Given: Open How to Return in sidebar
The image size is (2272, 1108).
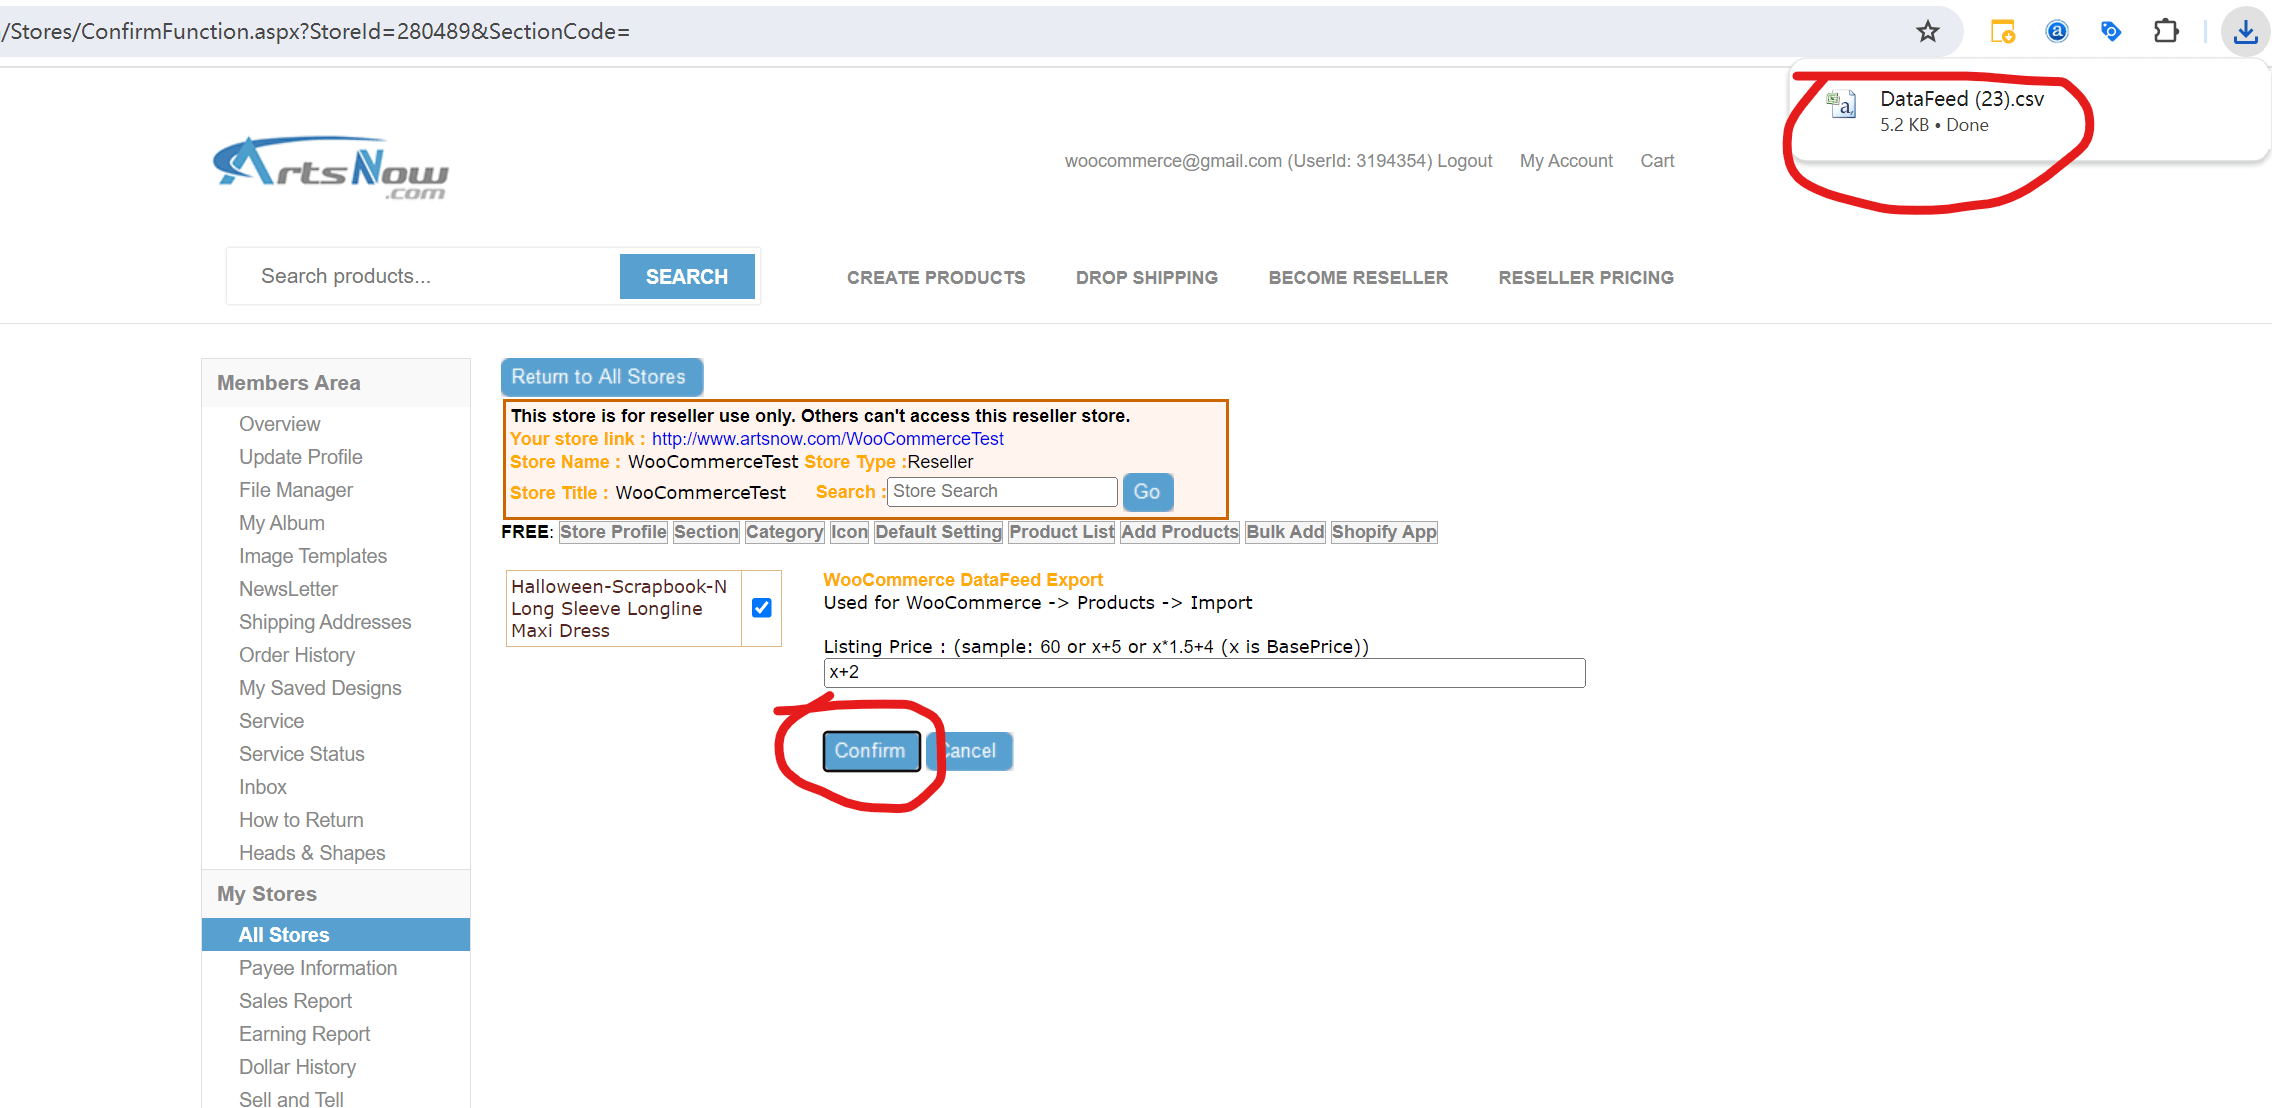Looking at the screenshot, I should (301, 820).
